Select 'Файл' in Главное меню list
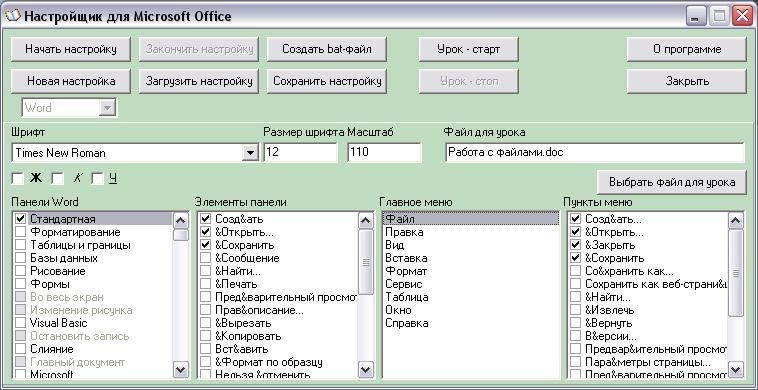This screenshot has width=758, height=390. [471, 219]
